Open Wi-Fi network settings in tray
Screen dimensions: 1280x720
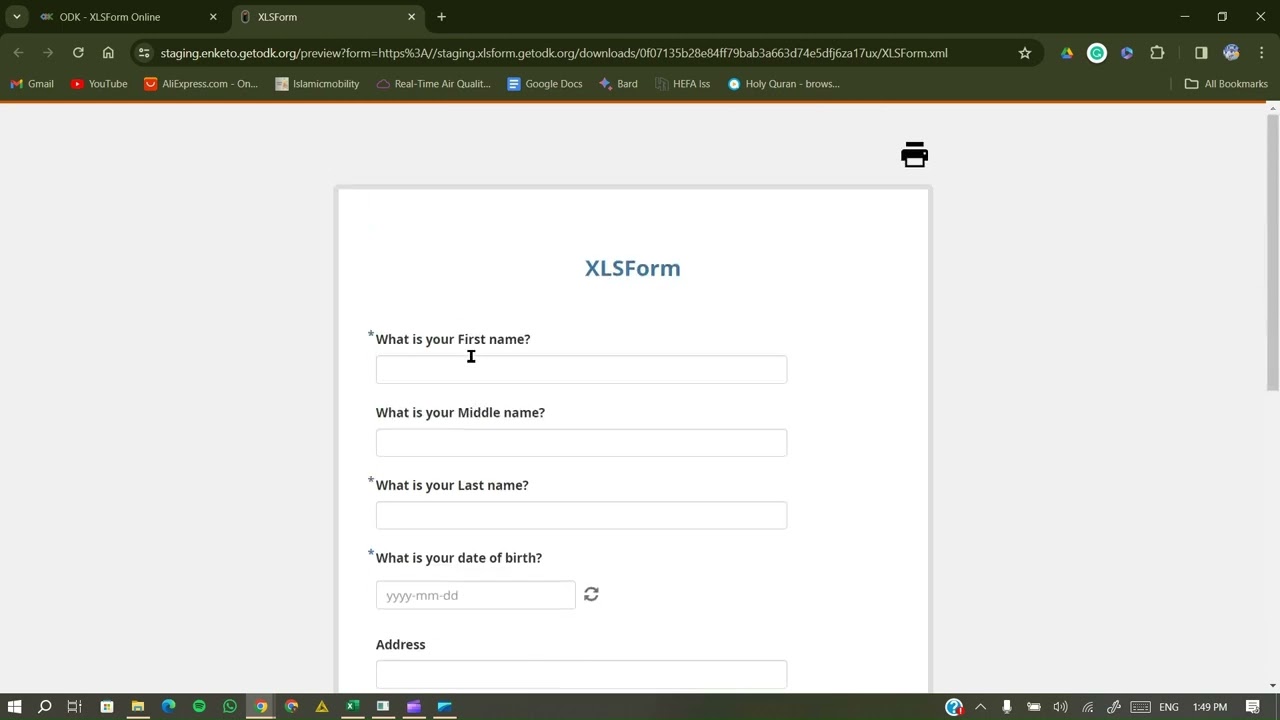[1087, 707]
